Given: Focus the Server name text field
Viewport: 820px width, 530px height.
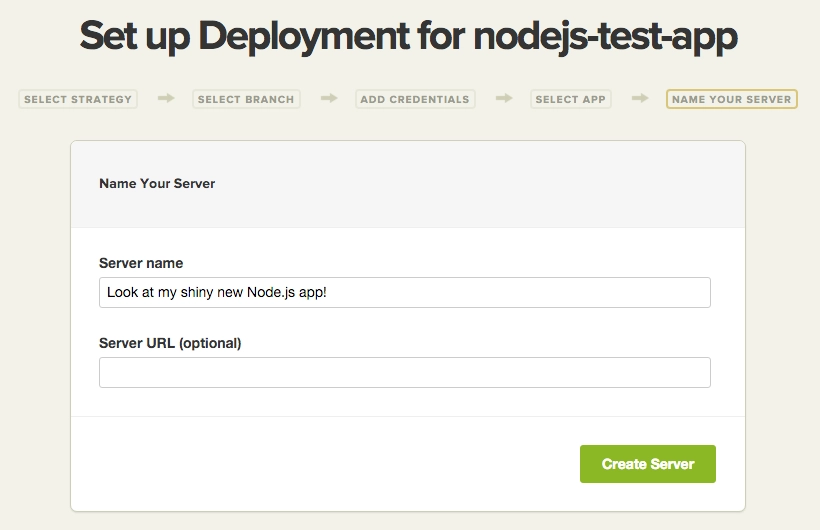Looking at the screenshot, I should pyautogui.click(x=404, y=293).
